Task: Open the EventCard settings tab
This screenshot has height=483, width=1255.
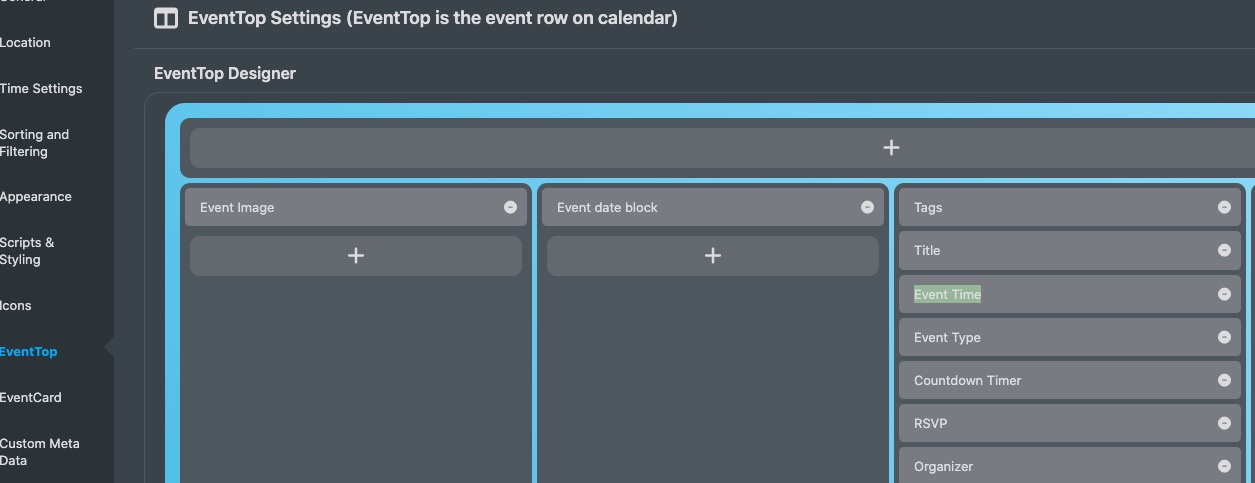Action: coord(31,398)
